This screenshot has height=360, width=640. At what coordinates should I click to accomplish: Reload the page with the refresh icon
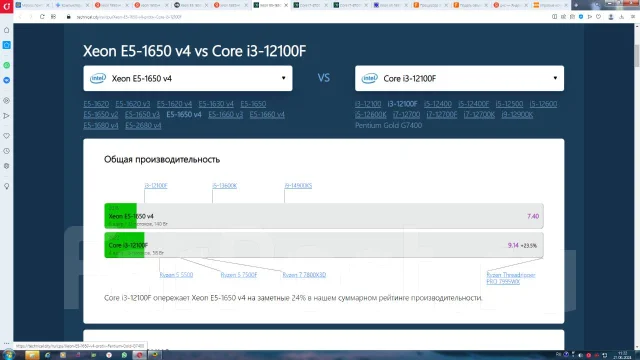42,17
